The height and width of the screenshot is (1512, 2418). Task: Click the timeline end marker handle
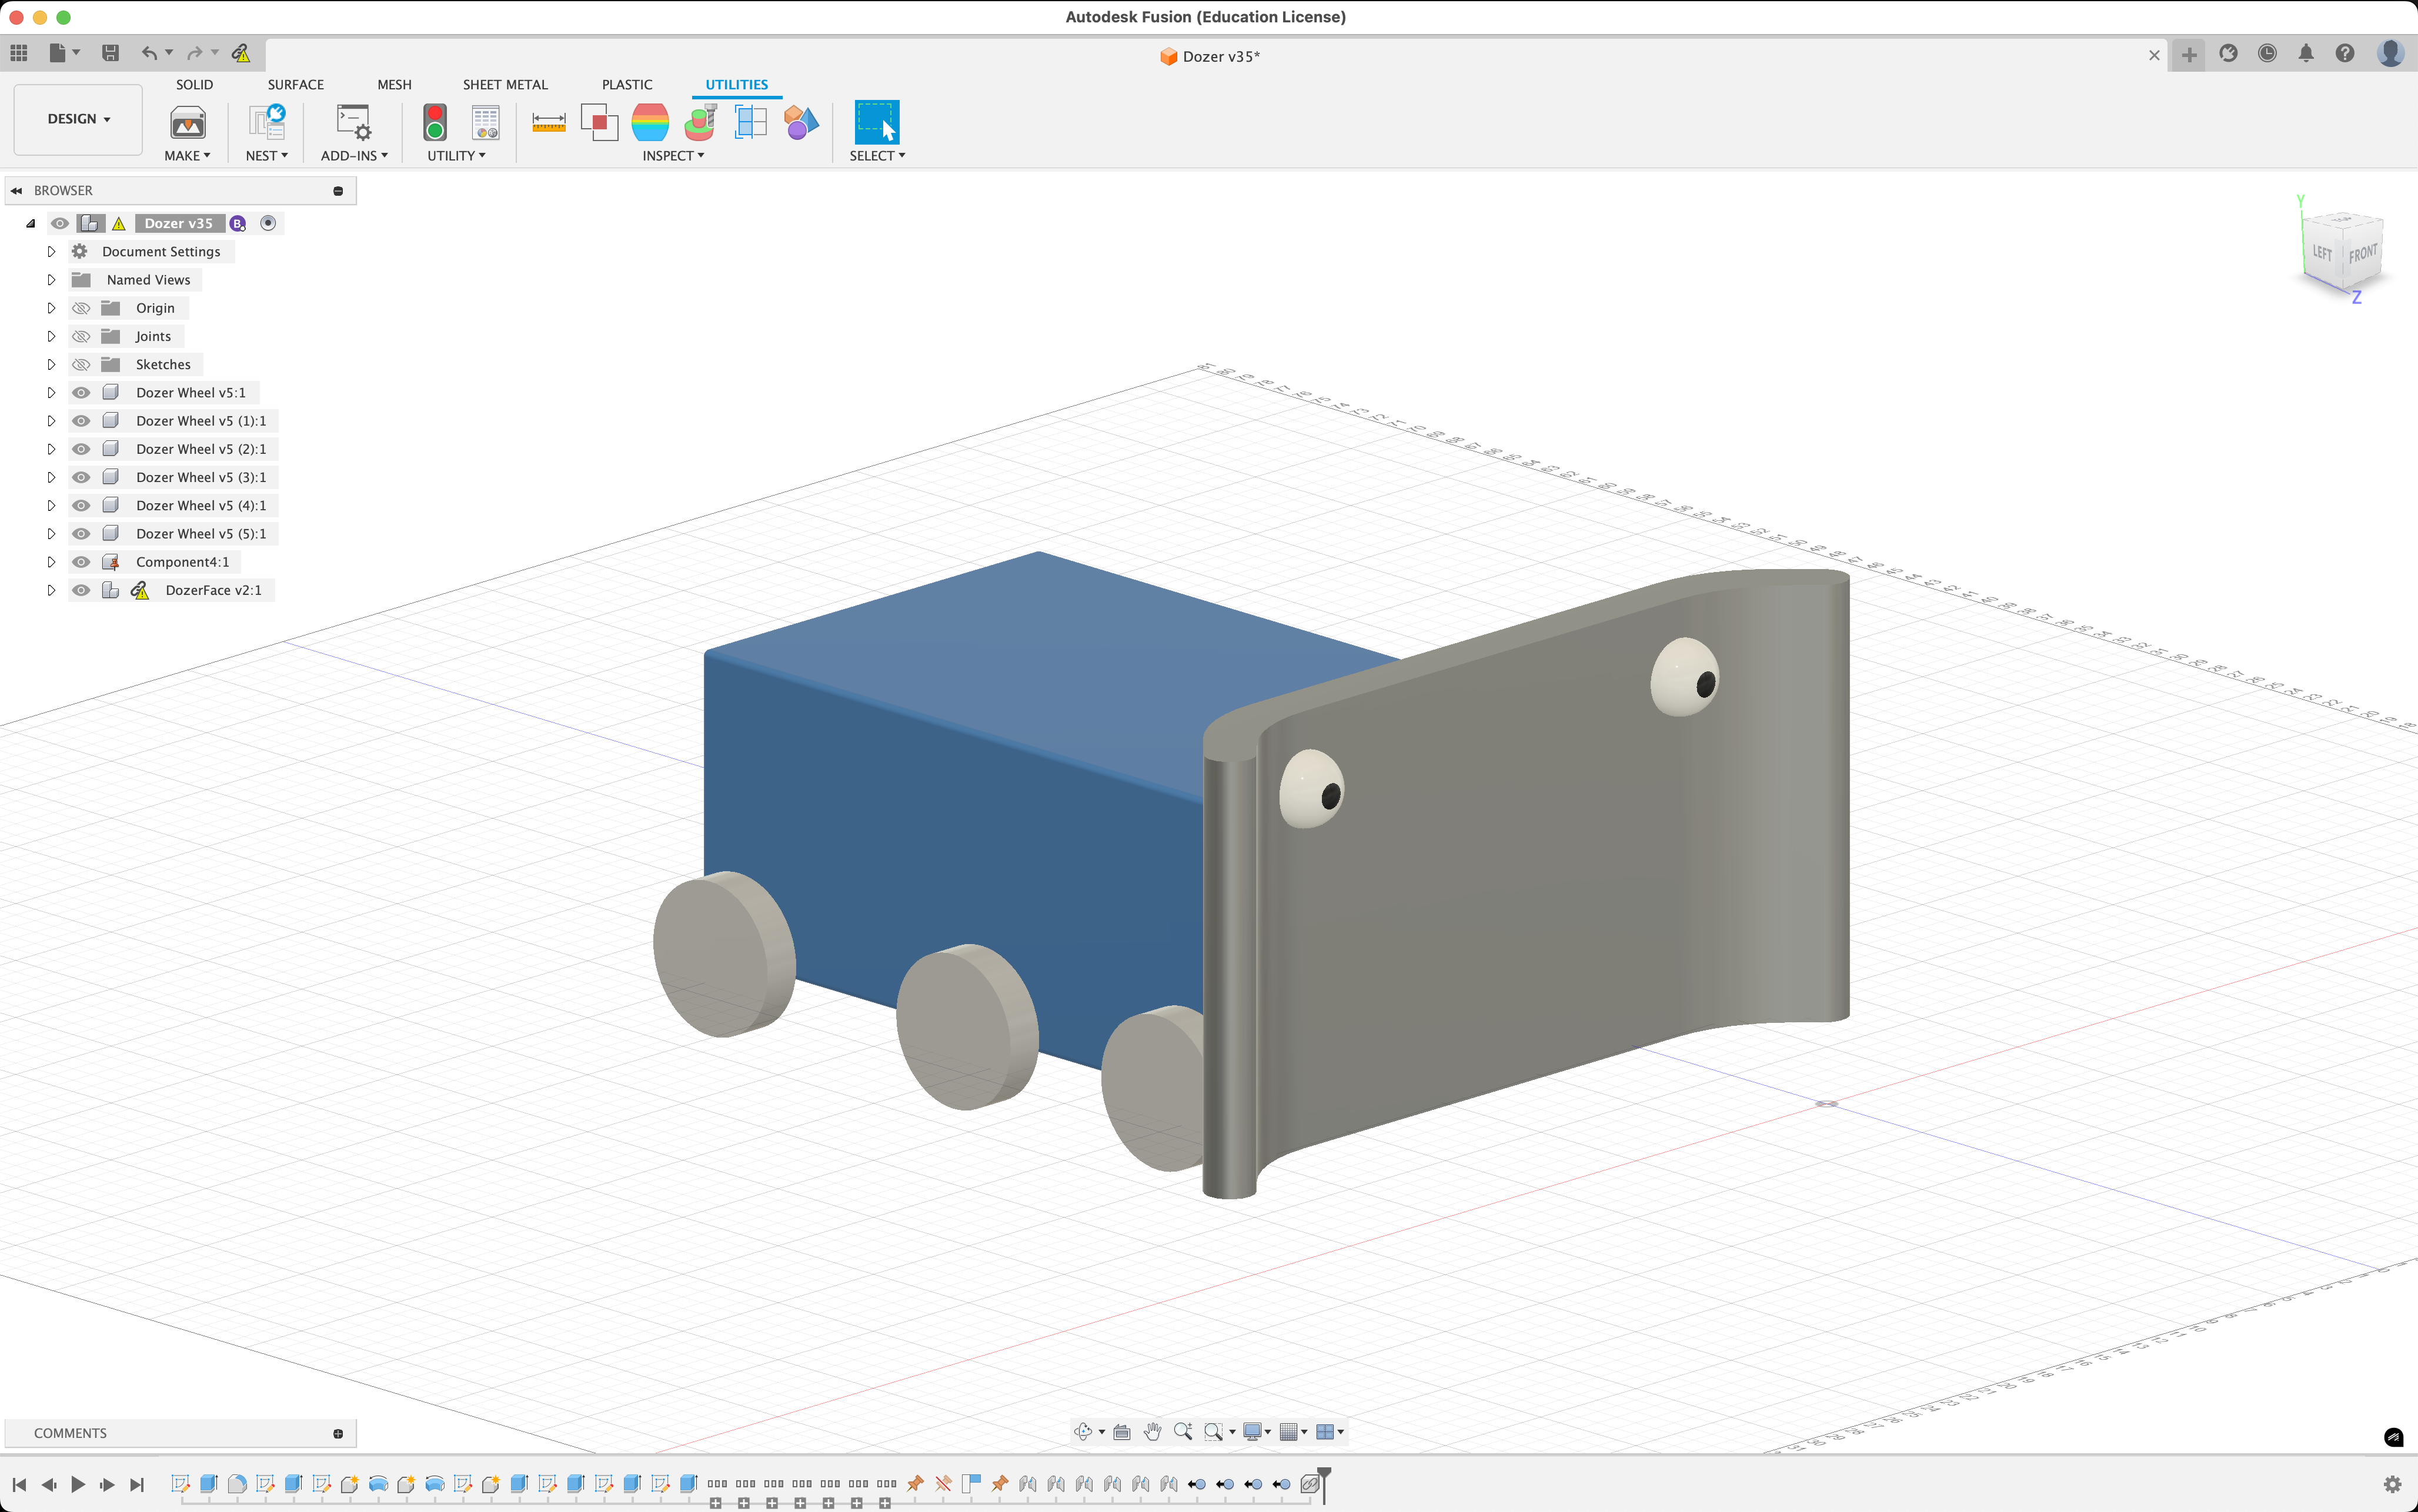click(1324, 1473)
